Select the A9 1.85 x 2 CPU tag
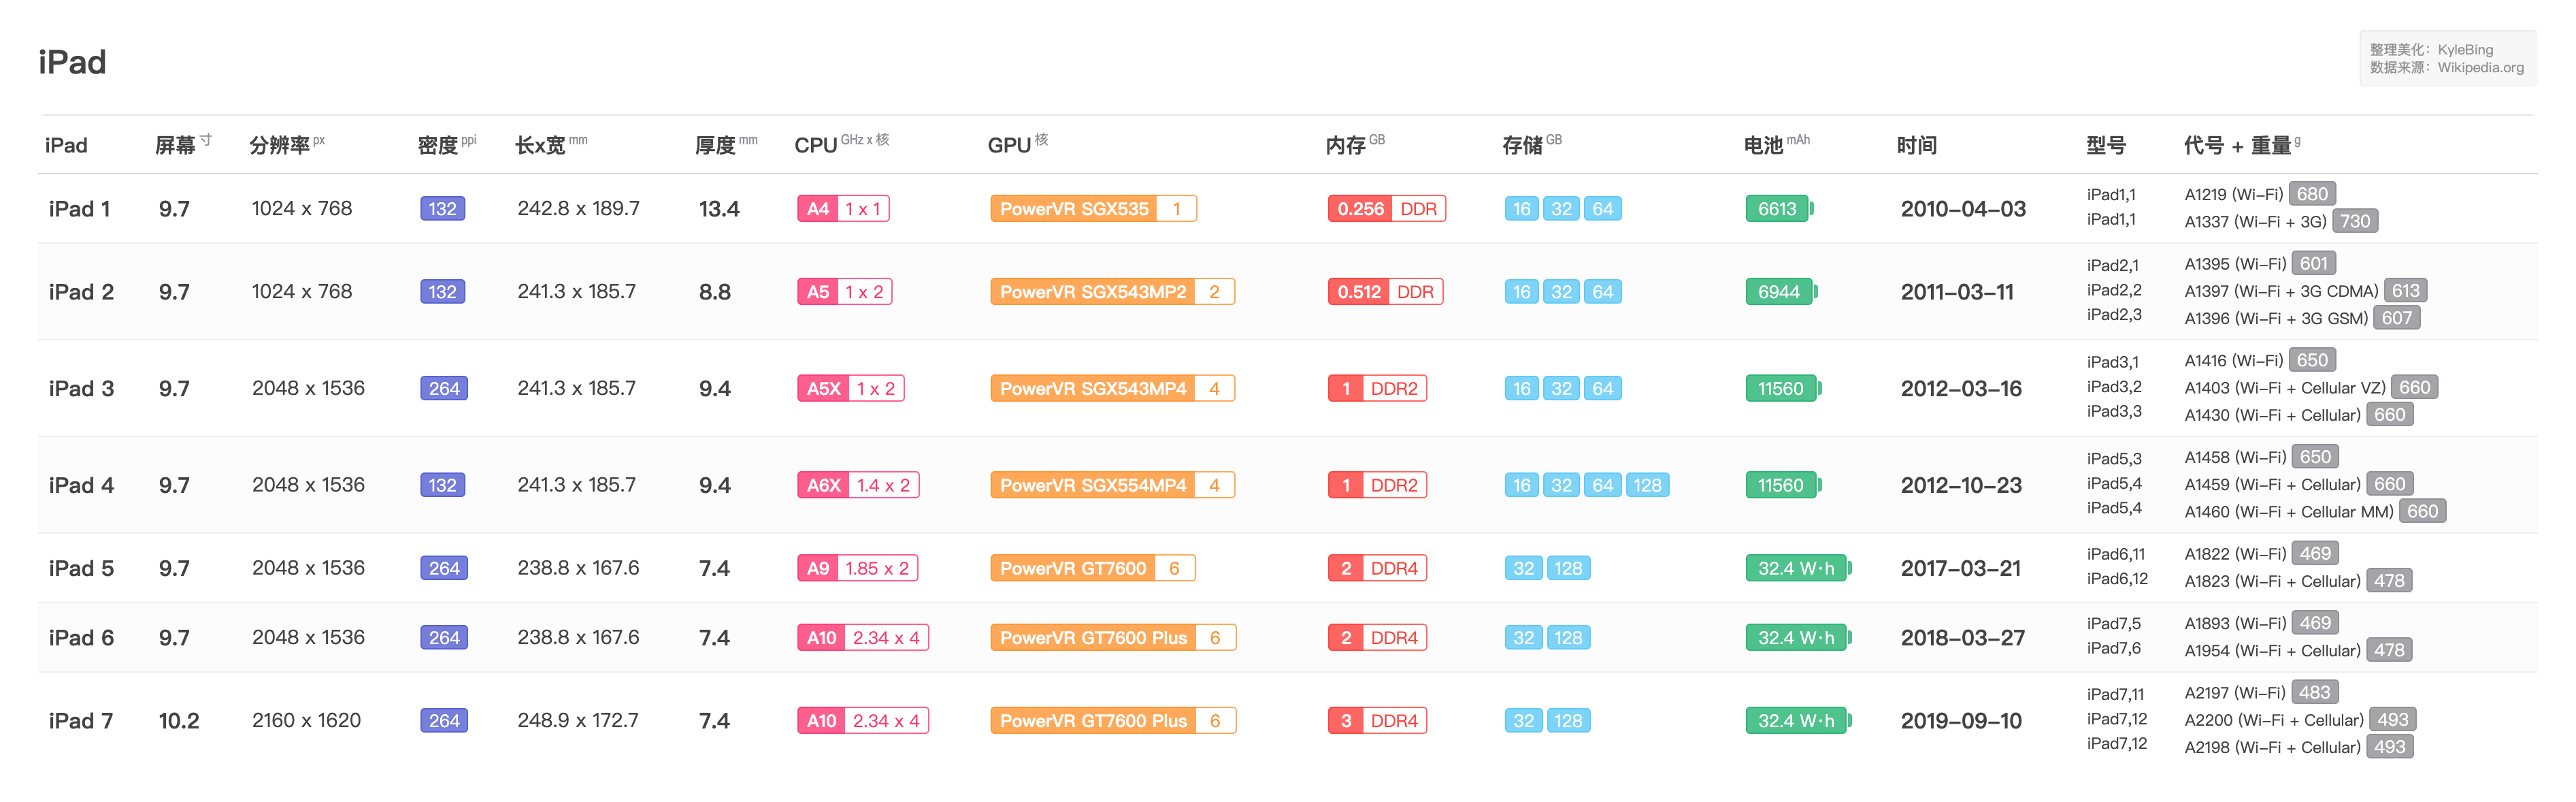 [x=857, y=569]
